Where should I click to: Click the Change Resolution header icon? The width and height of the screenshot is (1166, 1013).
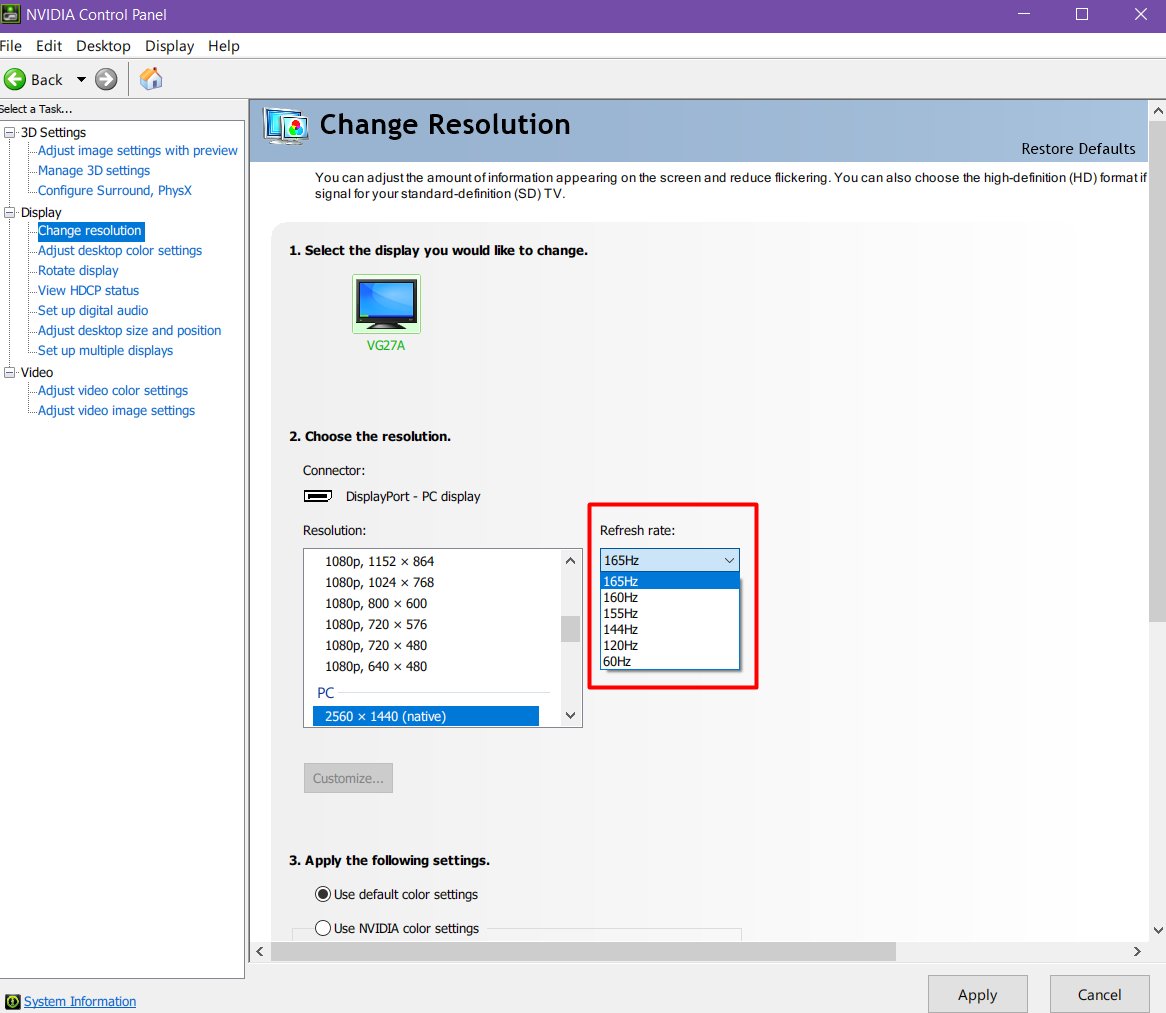pos(286,125)
